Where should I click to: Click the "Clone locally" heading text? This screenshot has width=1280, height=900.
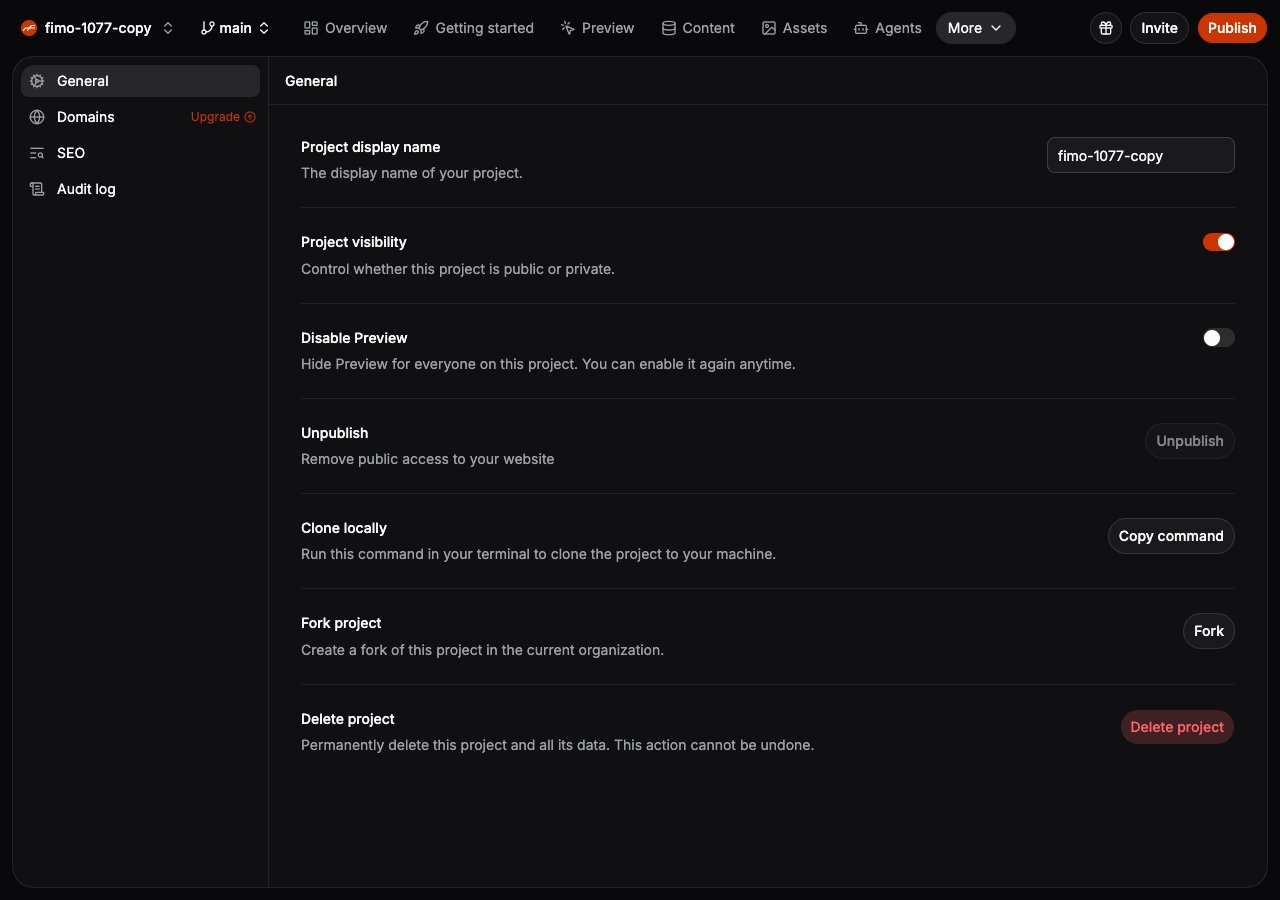(x=344, y=528)
